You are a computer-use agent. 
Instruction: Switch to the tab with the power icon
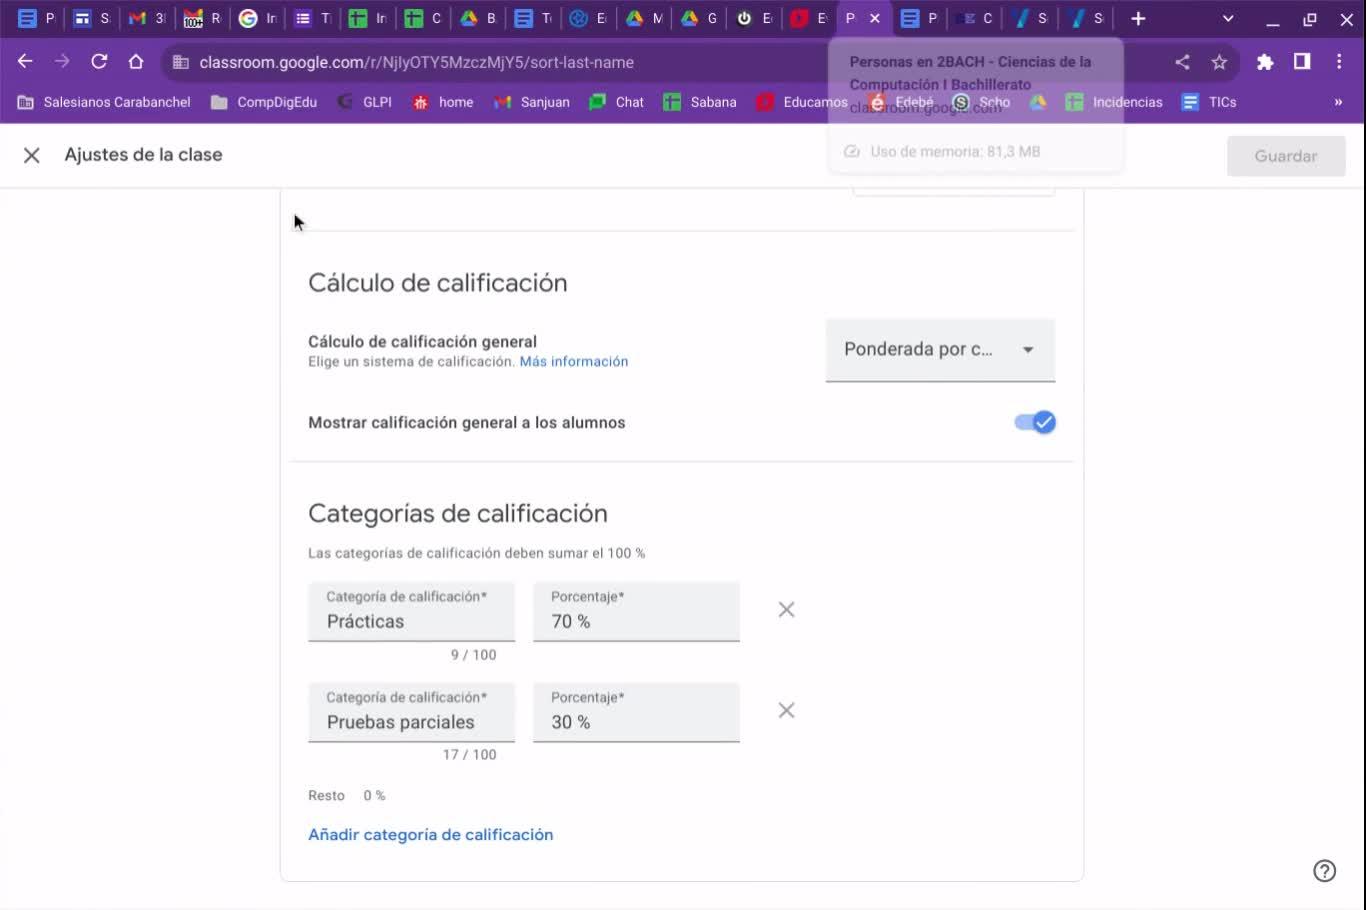pyautogui.click(x=753, y=18)
